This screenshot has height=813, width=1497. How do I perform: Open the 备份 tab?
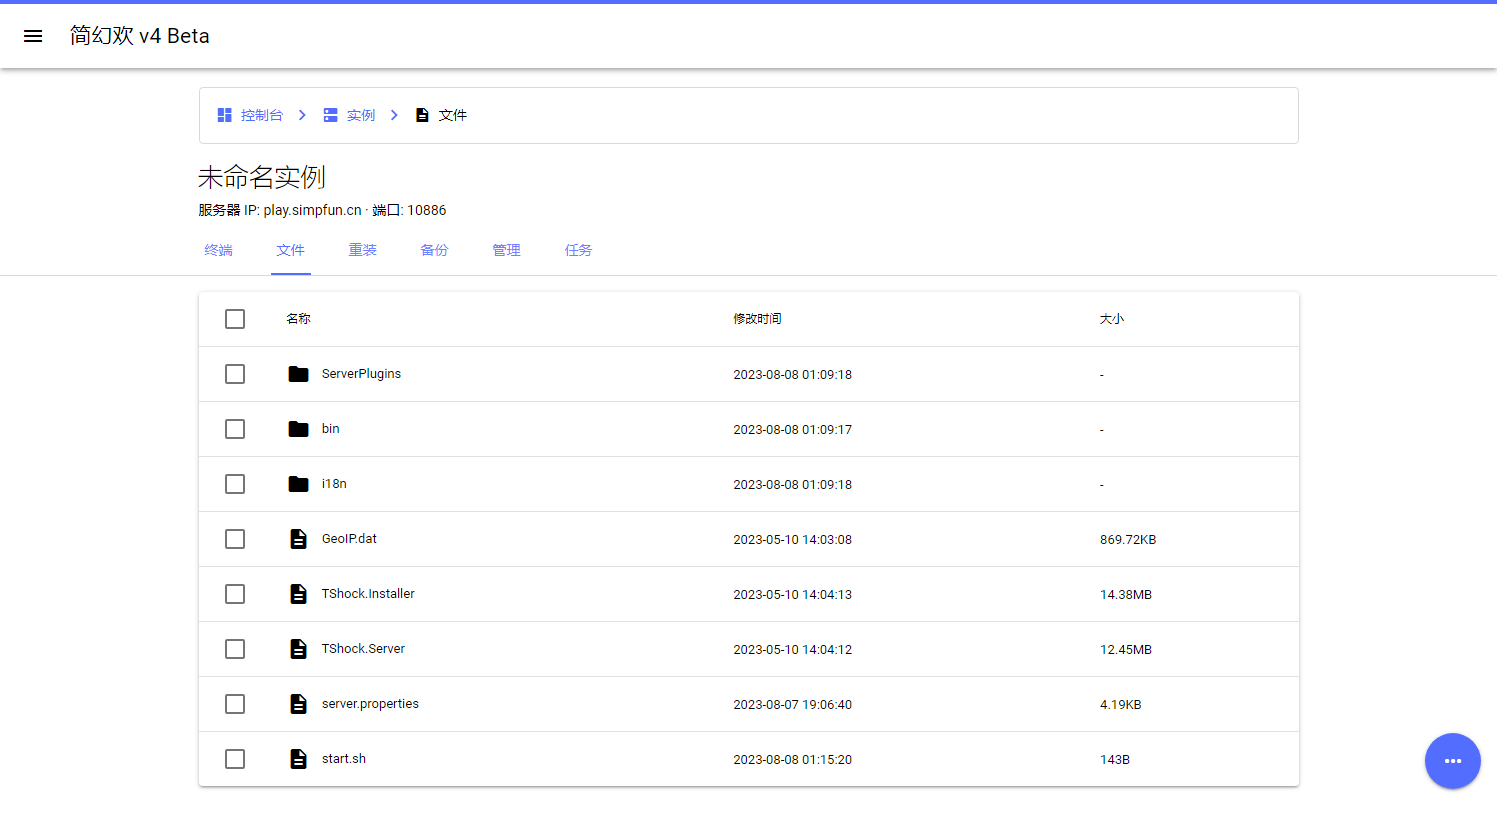tap(434, 250)
